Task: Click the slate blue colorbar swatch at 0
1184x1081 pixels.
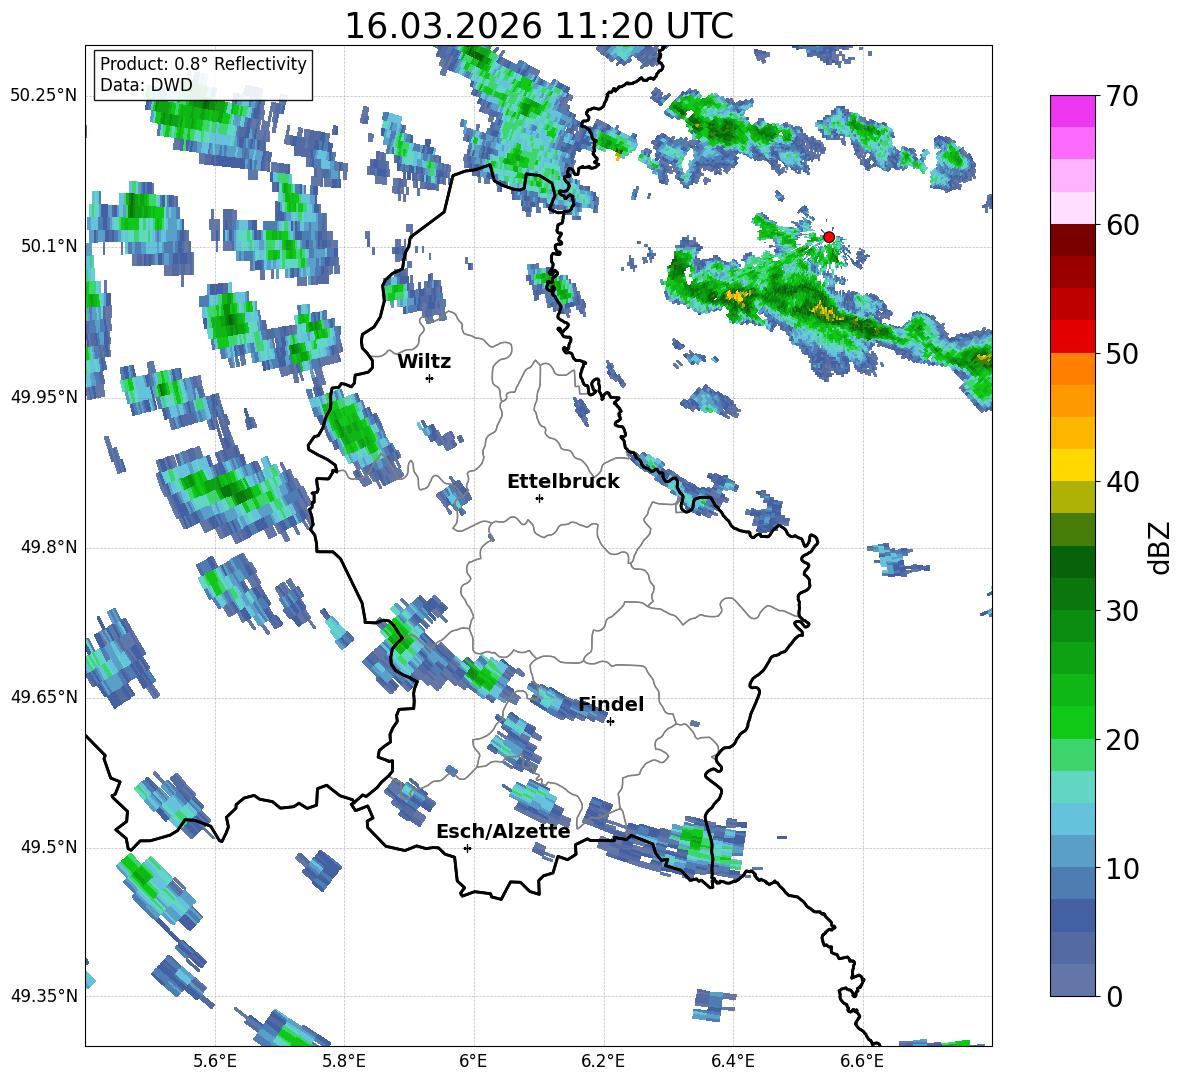Action: pos(1072,980)
